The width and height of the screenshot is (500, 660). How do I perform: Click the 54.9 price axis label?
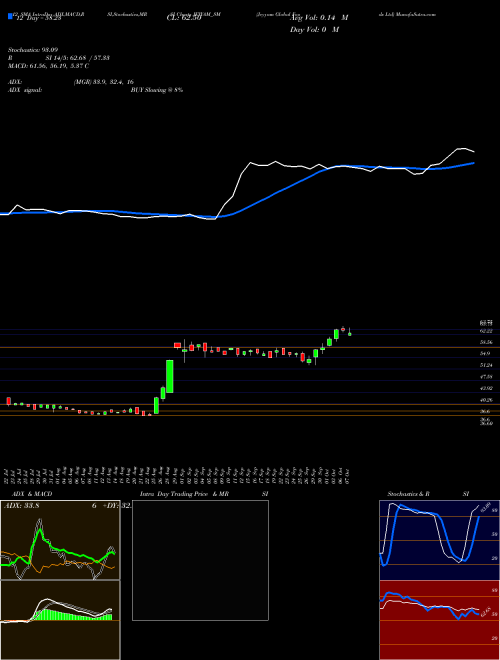coord(486,354)
